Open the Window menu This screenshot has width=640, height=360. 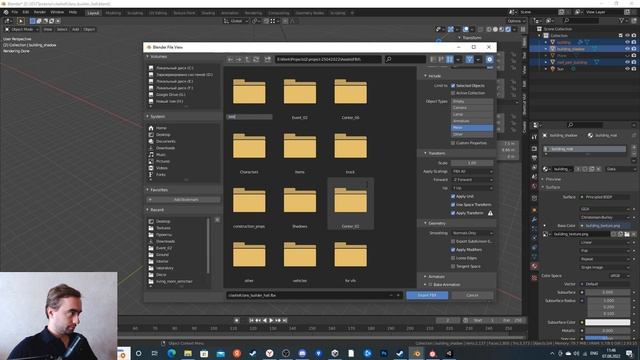click(x=57, y=12)
